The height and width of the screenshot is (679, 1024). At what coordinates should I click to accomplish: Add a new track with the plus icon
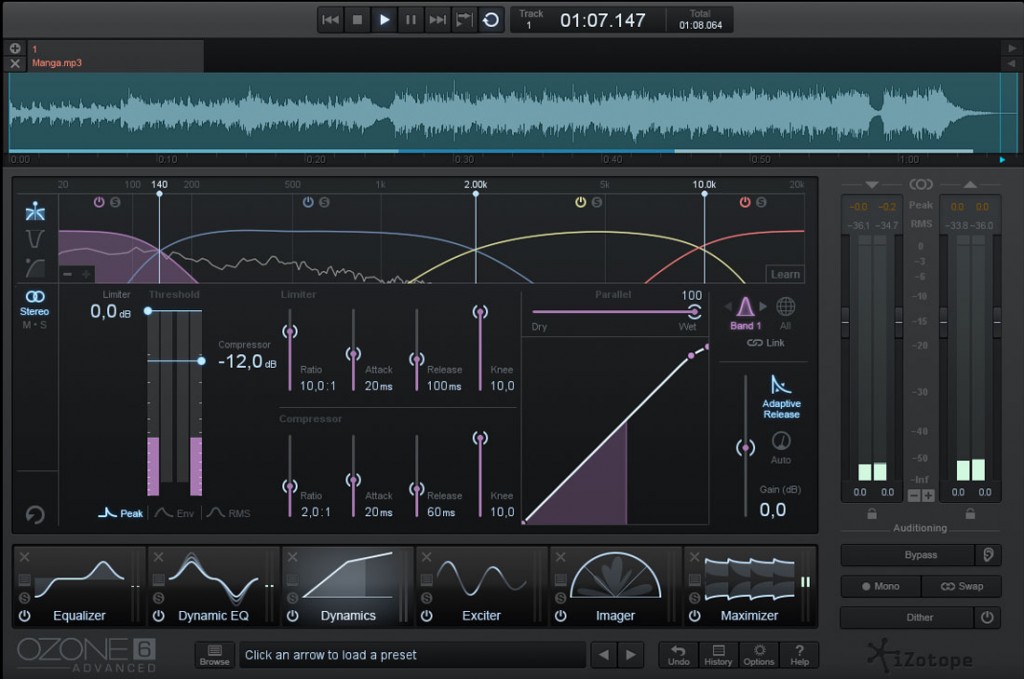coord(15,48)
